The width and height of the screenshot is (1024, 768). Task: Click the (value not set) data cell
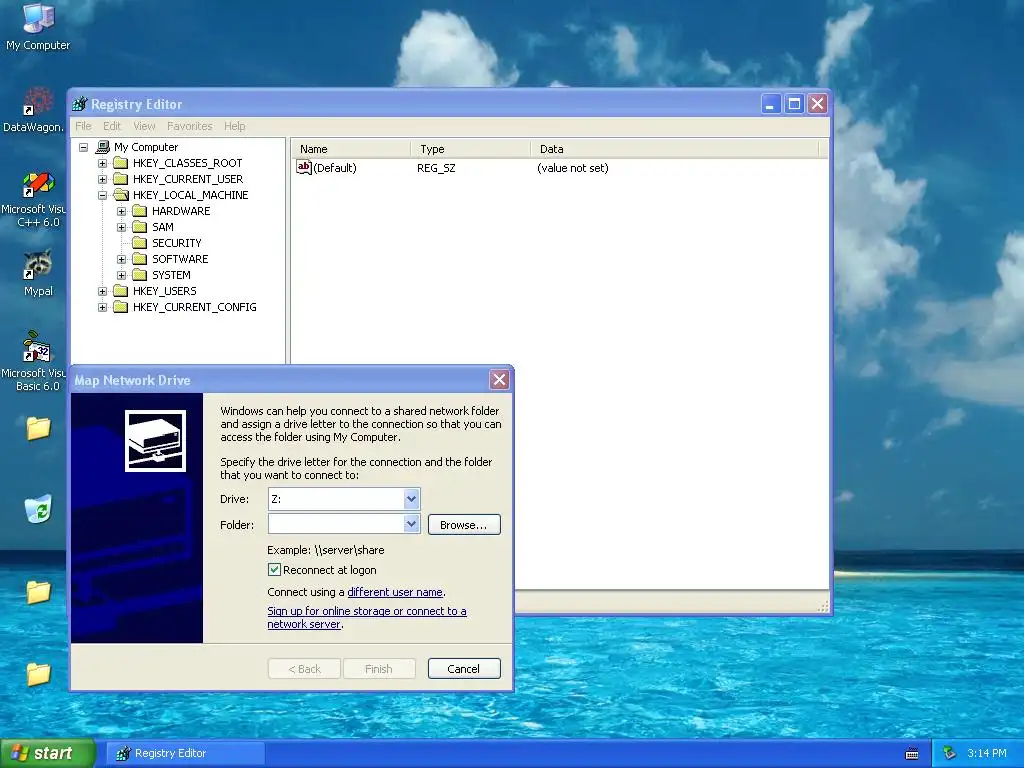tap(573, 168)
